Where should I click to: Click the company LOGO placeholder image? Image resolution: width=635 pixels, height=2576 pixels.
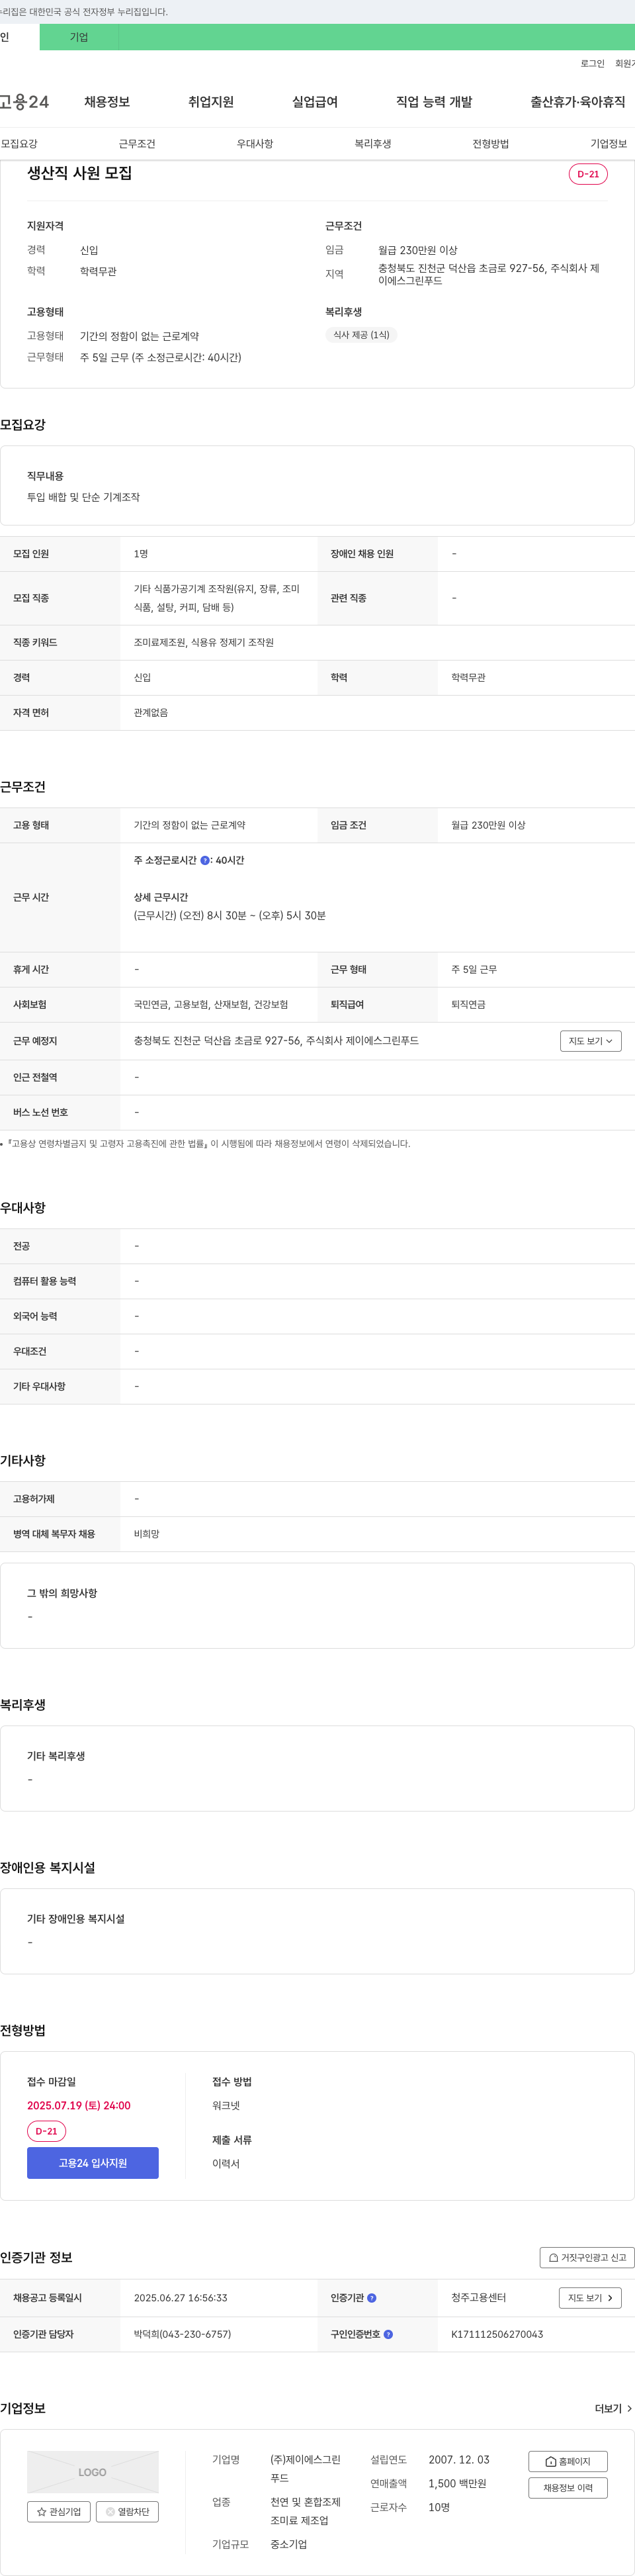click(x=93, y=2472)
